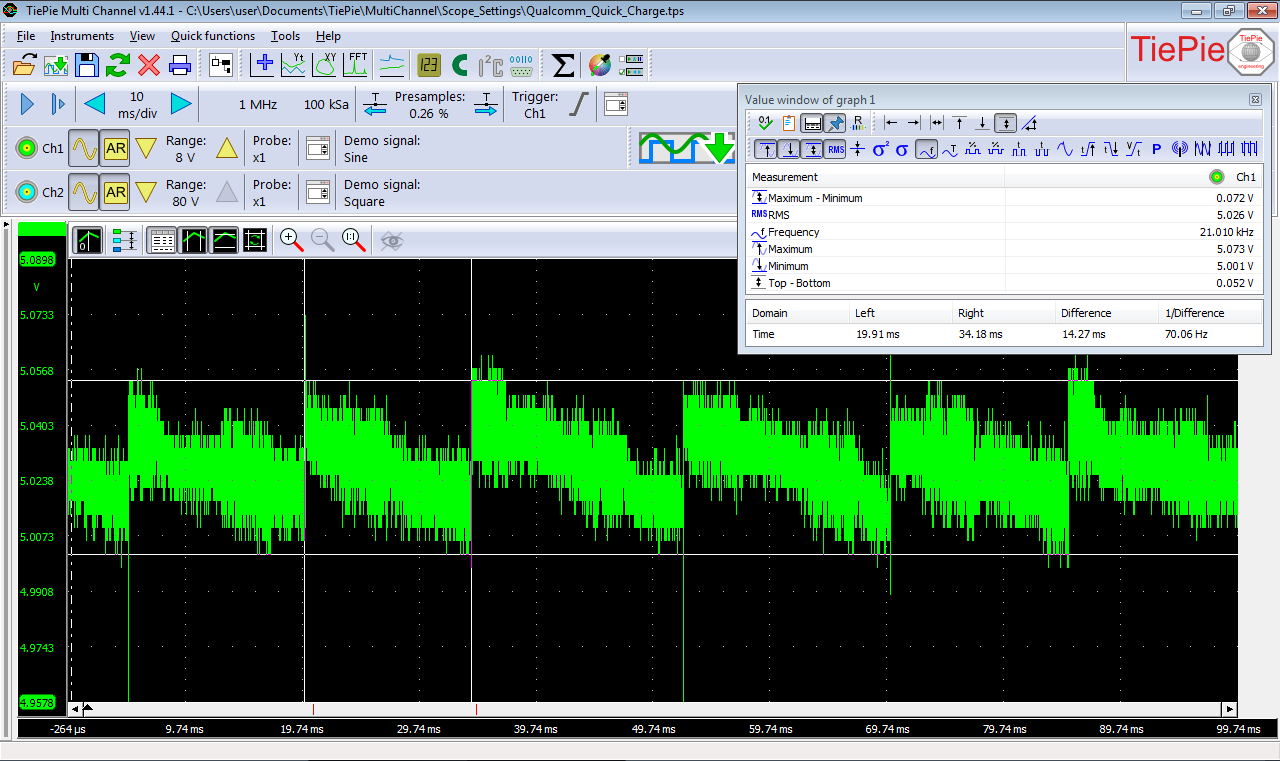The image size is (1280, 761).
Task: Toggle the RMS measurement in Value window
Action: click(835, 149)
